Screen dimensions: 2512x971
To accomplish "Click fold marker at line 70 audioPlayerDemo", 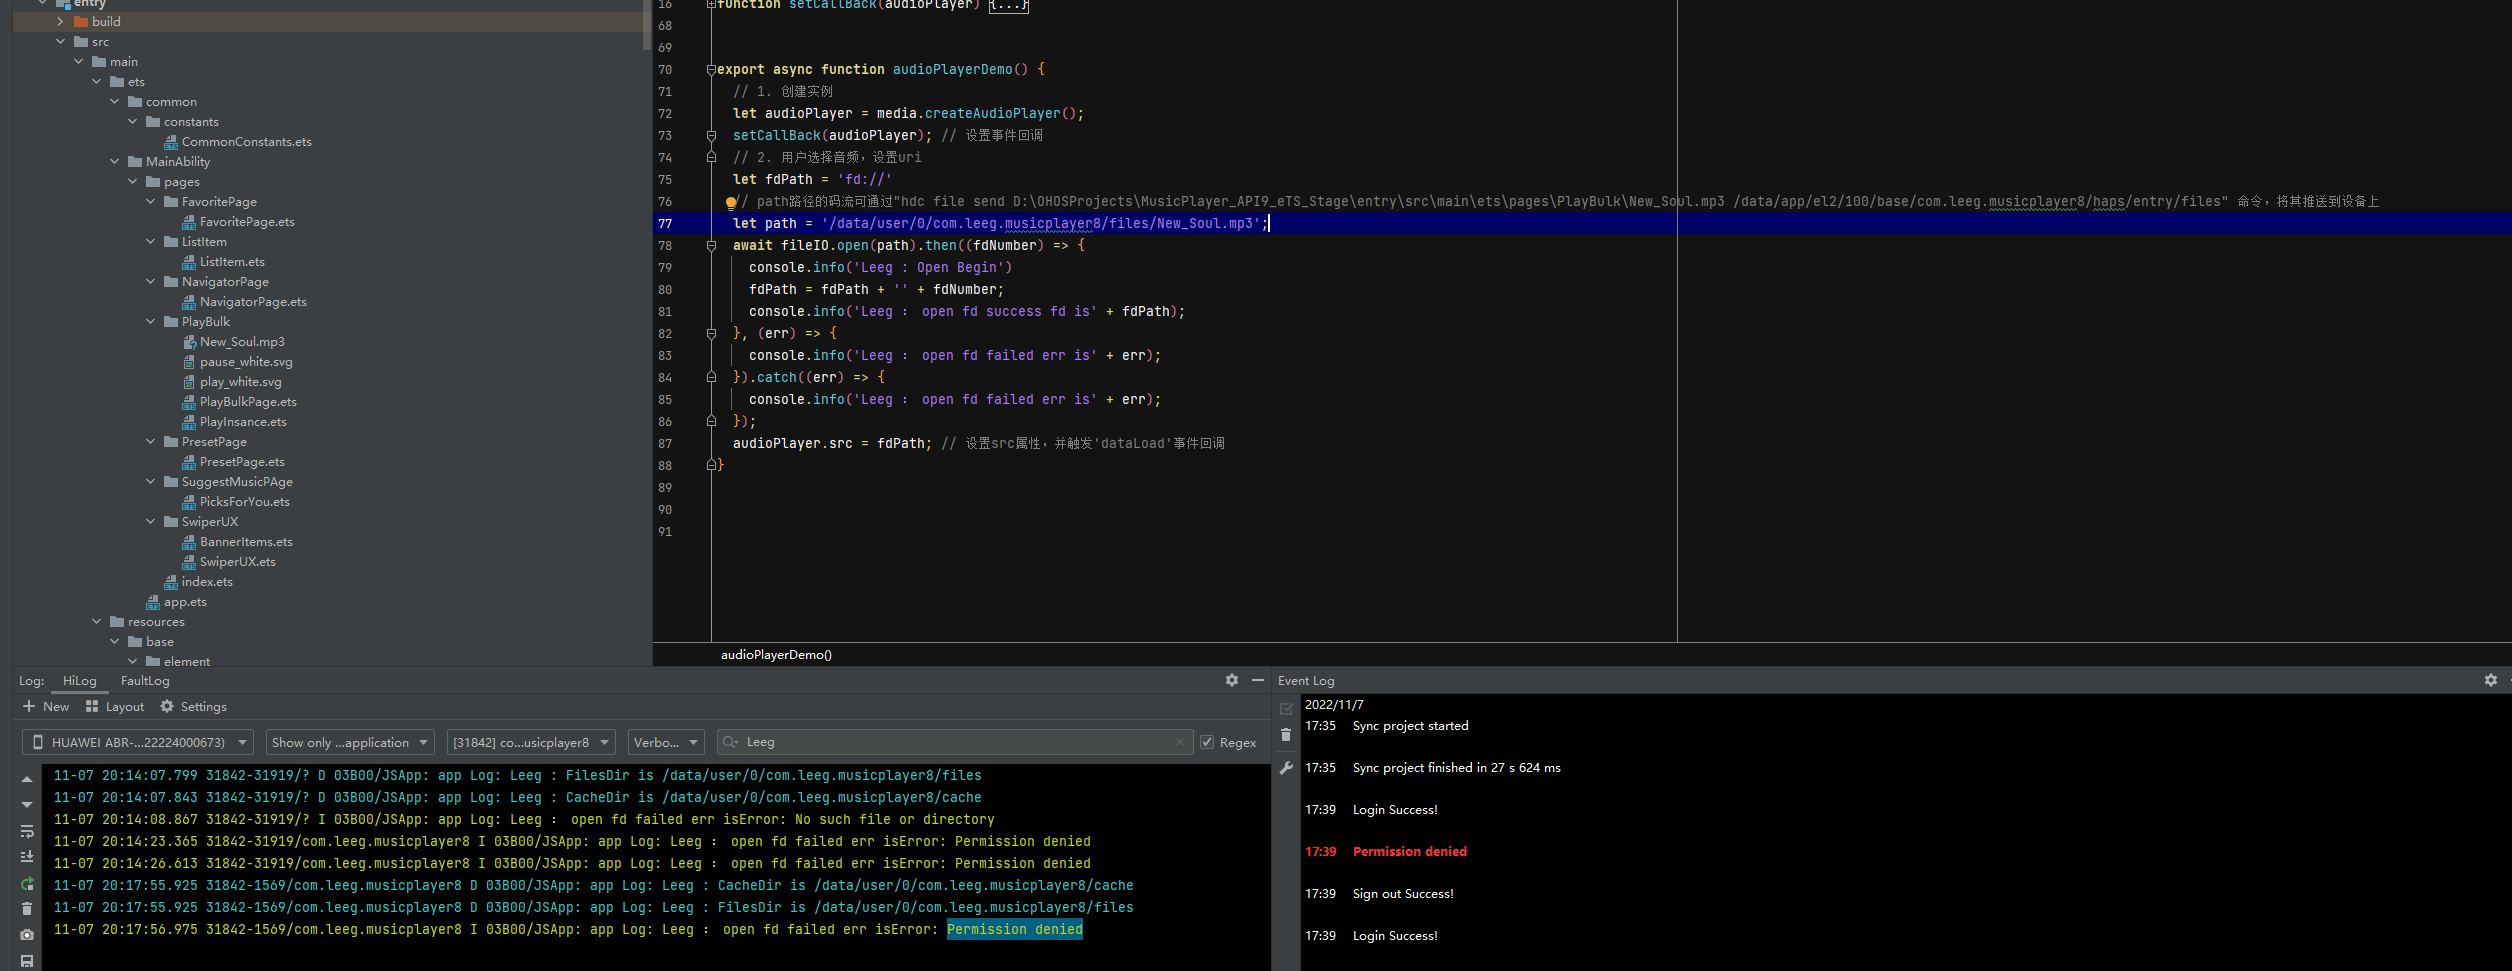I will click(711, 70).
